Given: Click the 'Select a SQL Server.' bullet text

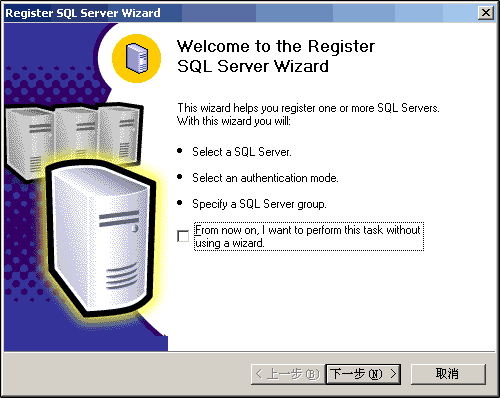Looking at the screenshot, I should click(242, 152).
